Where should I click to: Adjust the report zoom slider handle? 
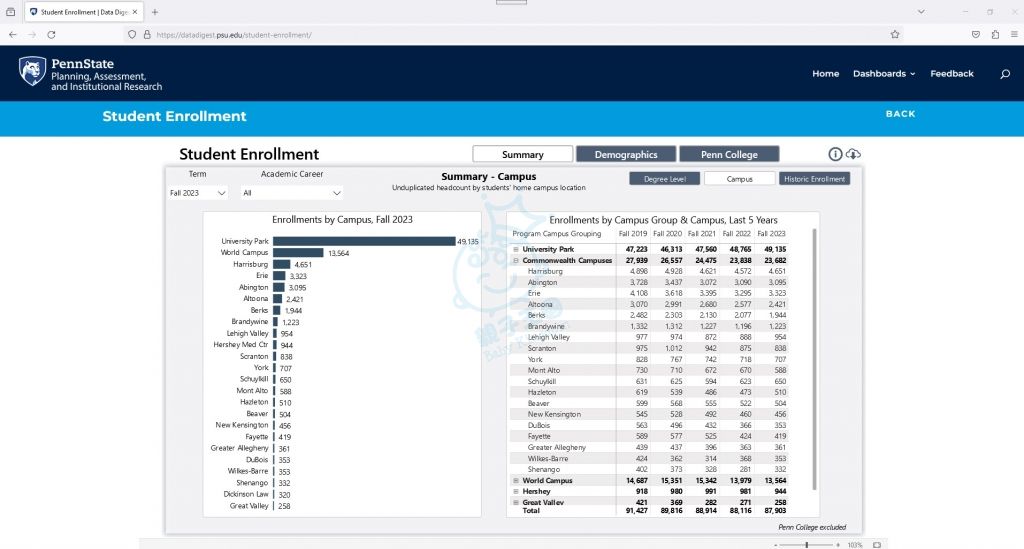pos(807,544)
